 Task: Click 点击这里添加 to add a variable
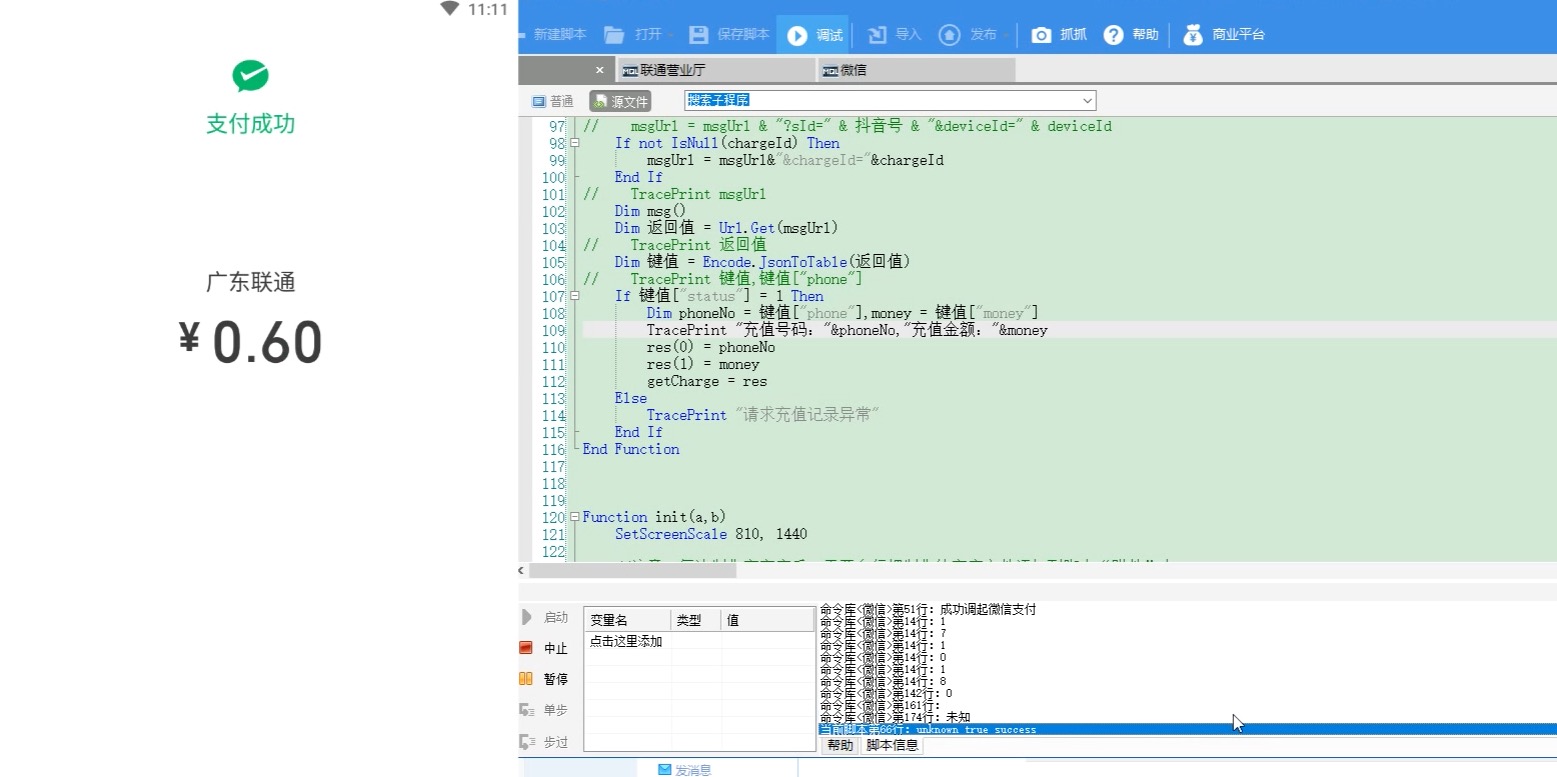626,641
